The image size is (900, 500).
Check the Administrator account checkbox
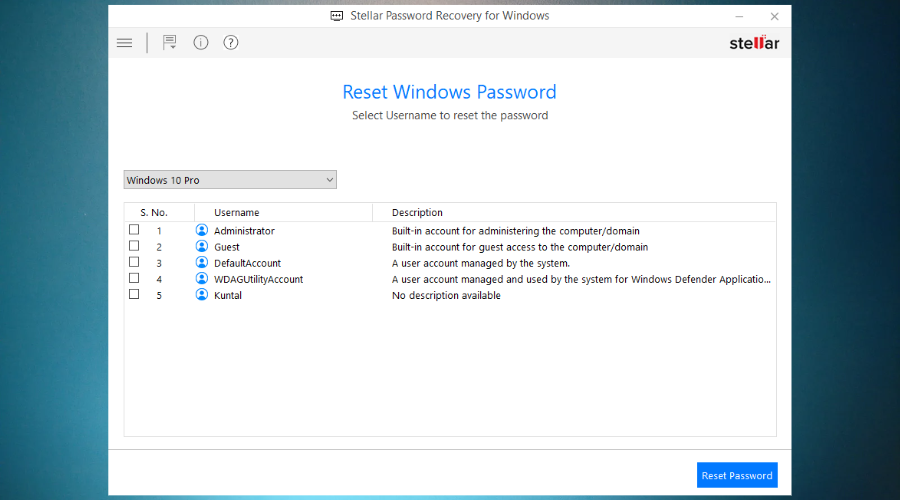click(x=134, y=230)
